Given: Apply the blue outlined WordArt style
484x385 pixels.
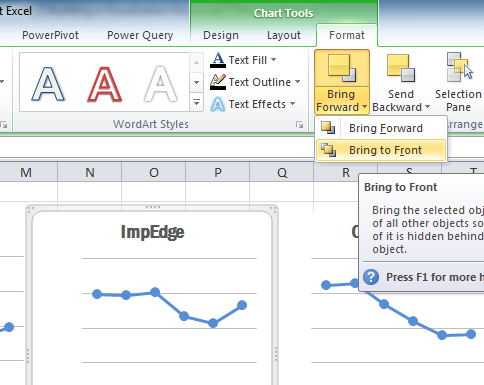Looking at the screenshot, I should (x=48, y=84).
